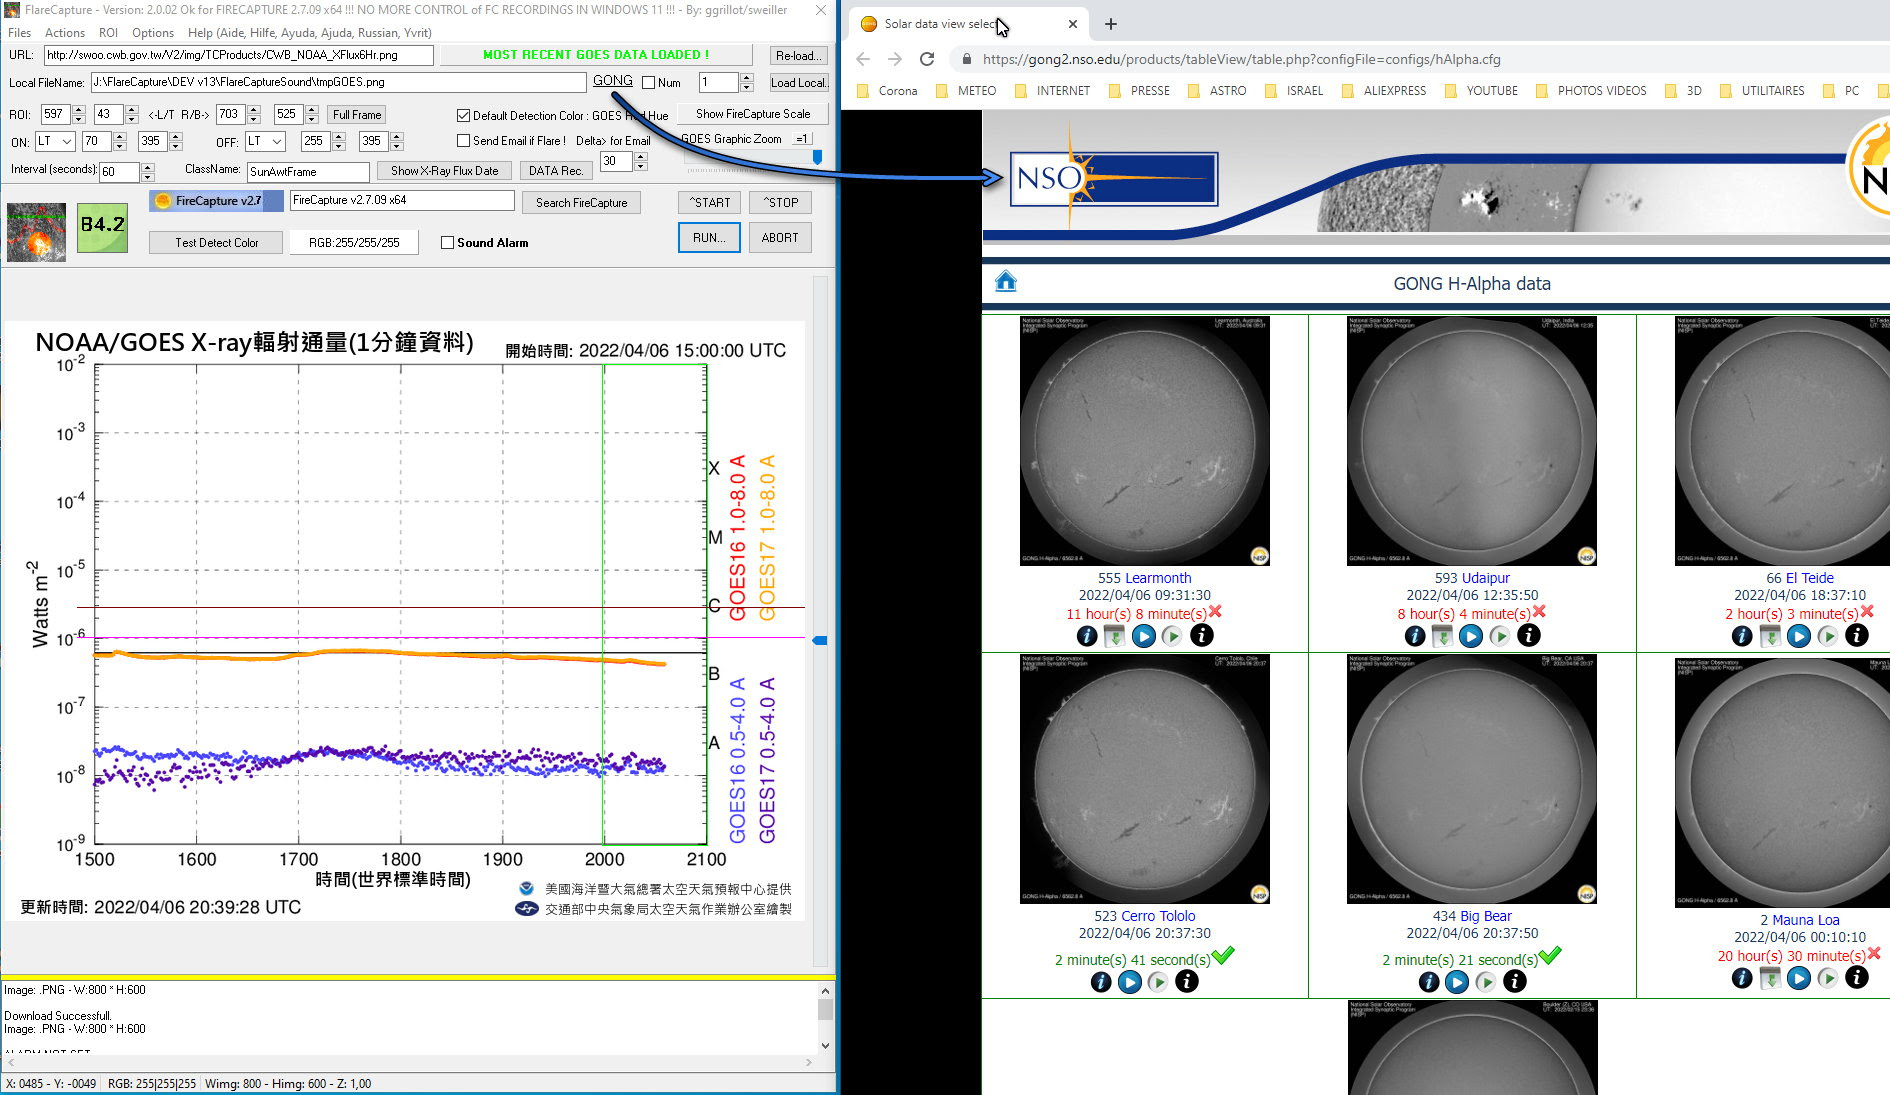
Task: Toggle the Num checkbox
Action: [x=649, y=83]
